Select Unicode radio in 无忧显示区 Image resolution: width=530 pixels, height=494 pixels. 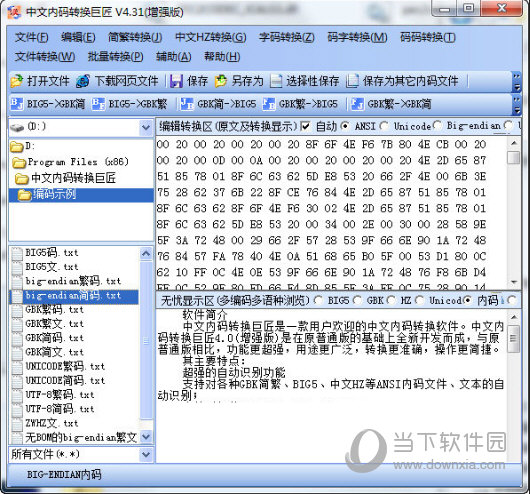tap(419, 300)
